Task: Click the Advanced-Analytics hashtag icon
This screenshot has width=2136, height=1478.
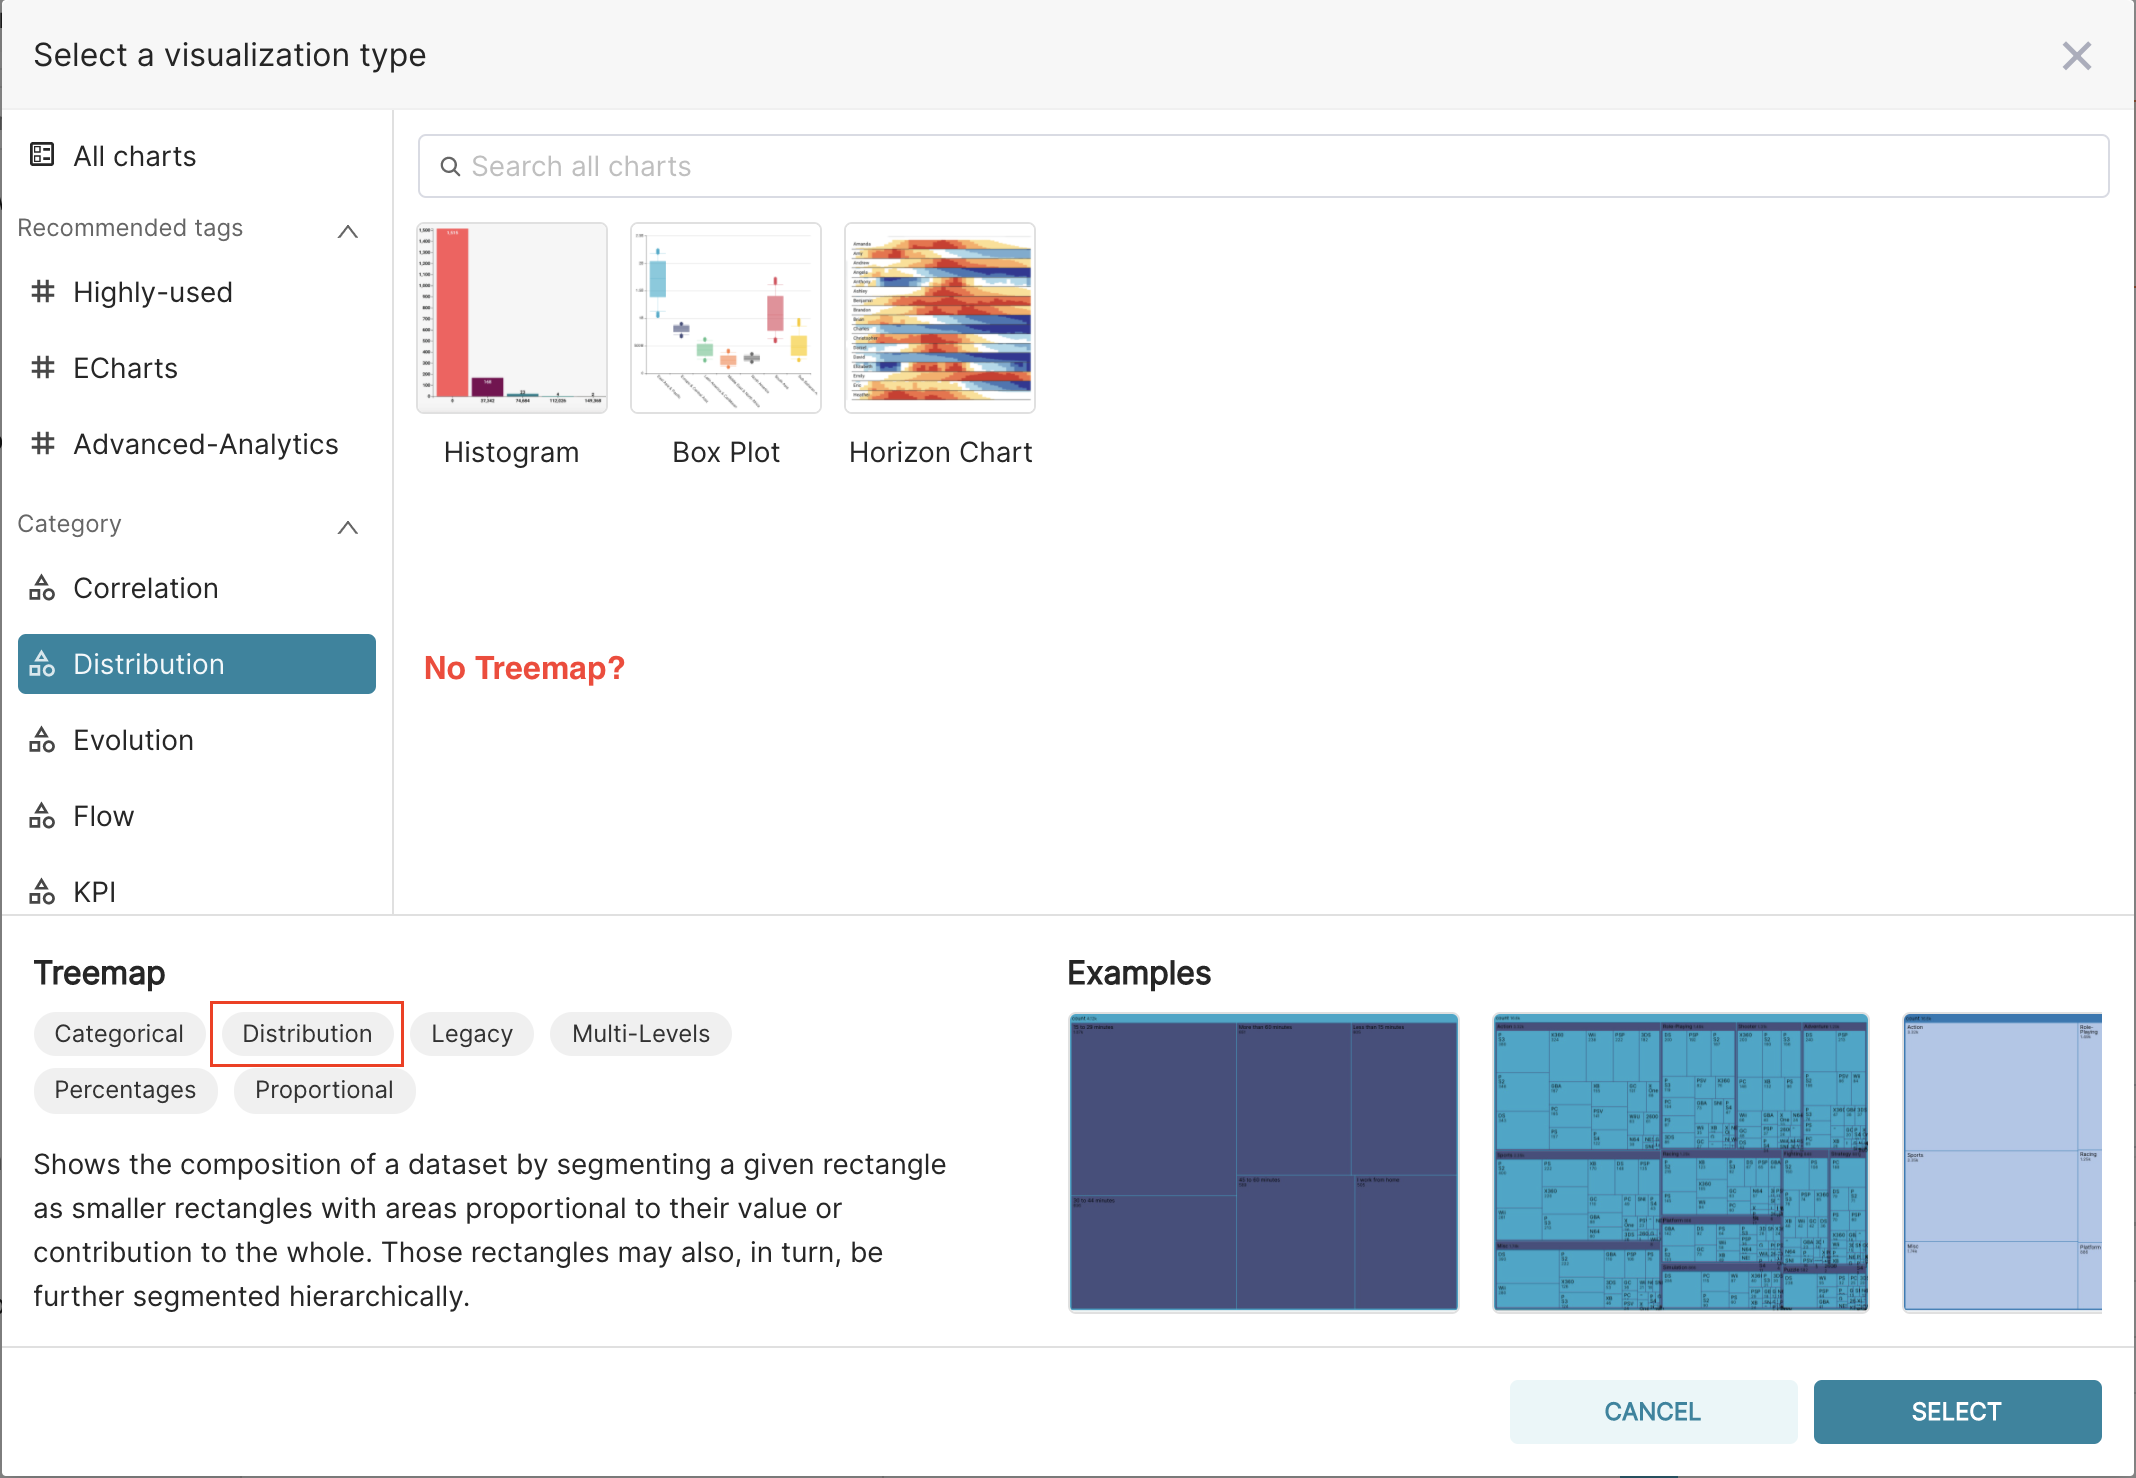Action: 42,443
